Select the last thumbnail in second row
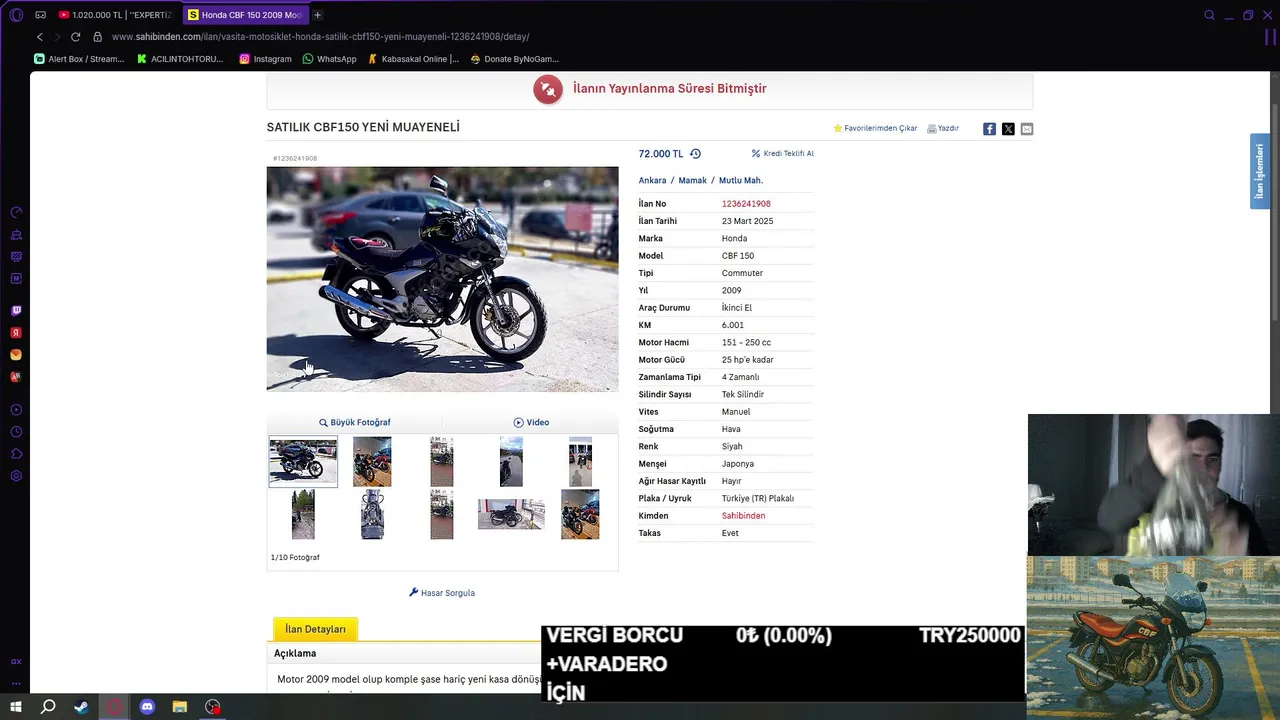The height and width of the screenshot is (720, 1280). coord(580,514)
